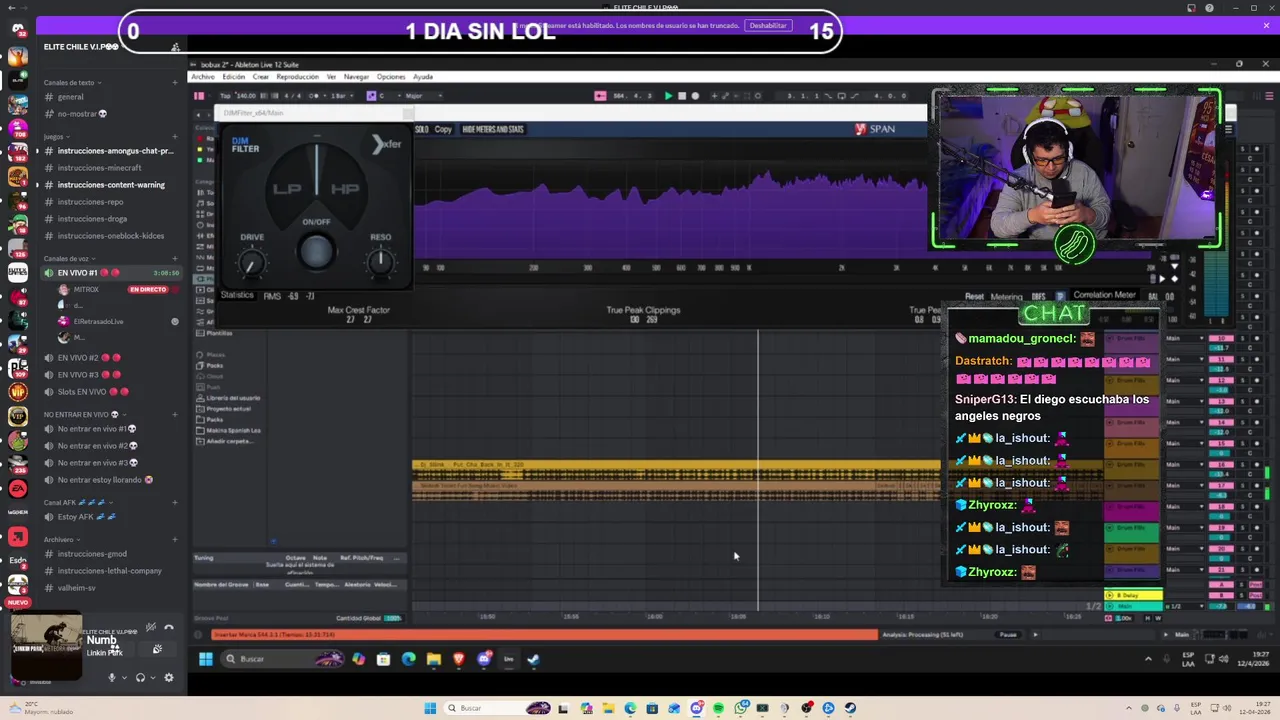
Task: Click Deshabilitar streamer mode button
Action: point(768,26)
